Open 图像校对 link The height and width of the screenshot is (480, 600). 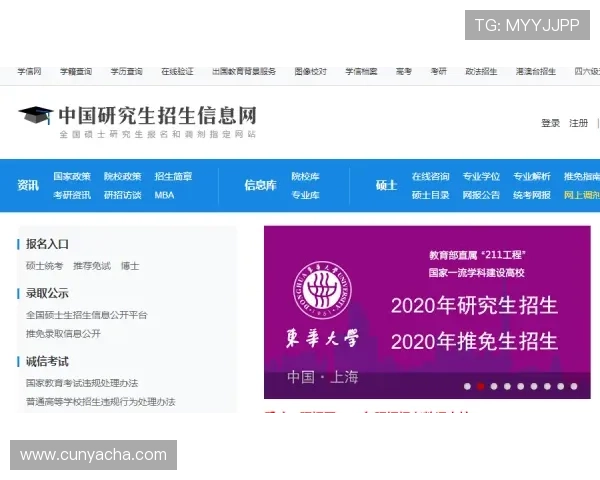pyautogui.click(x=310, y=72)
